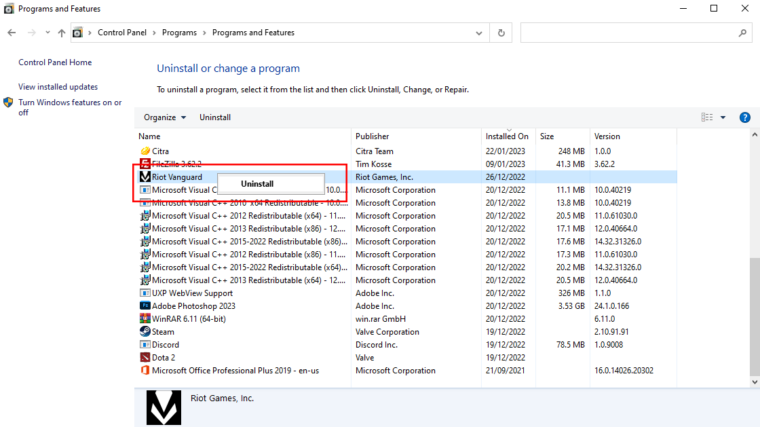
Task: Select the Dota 2 icon
Action: tap(145, 357)
